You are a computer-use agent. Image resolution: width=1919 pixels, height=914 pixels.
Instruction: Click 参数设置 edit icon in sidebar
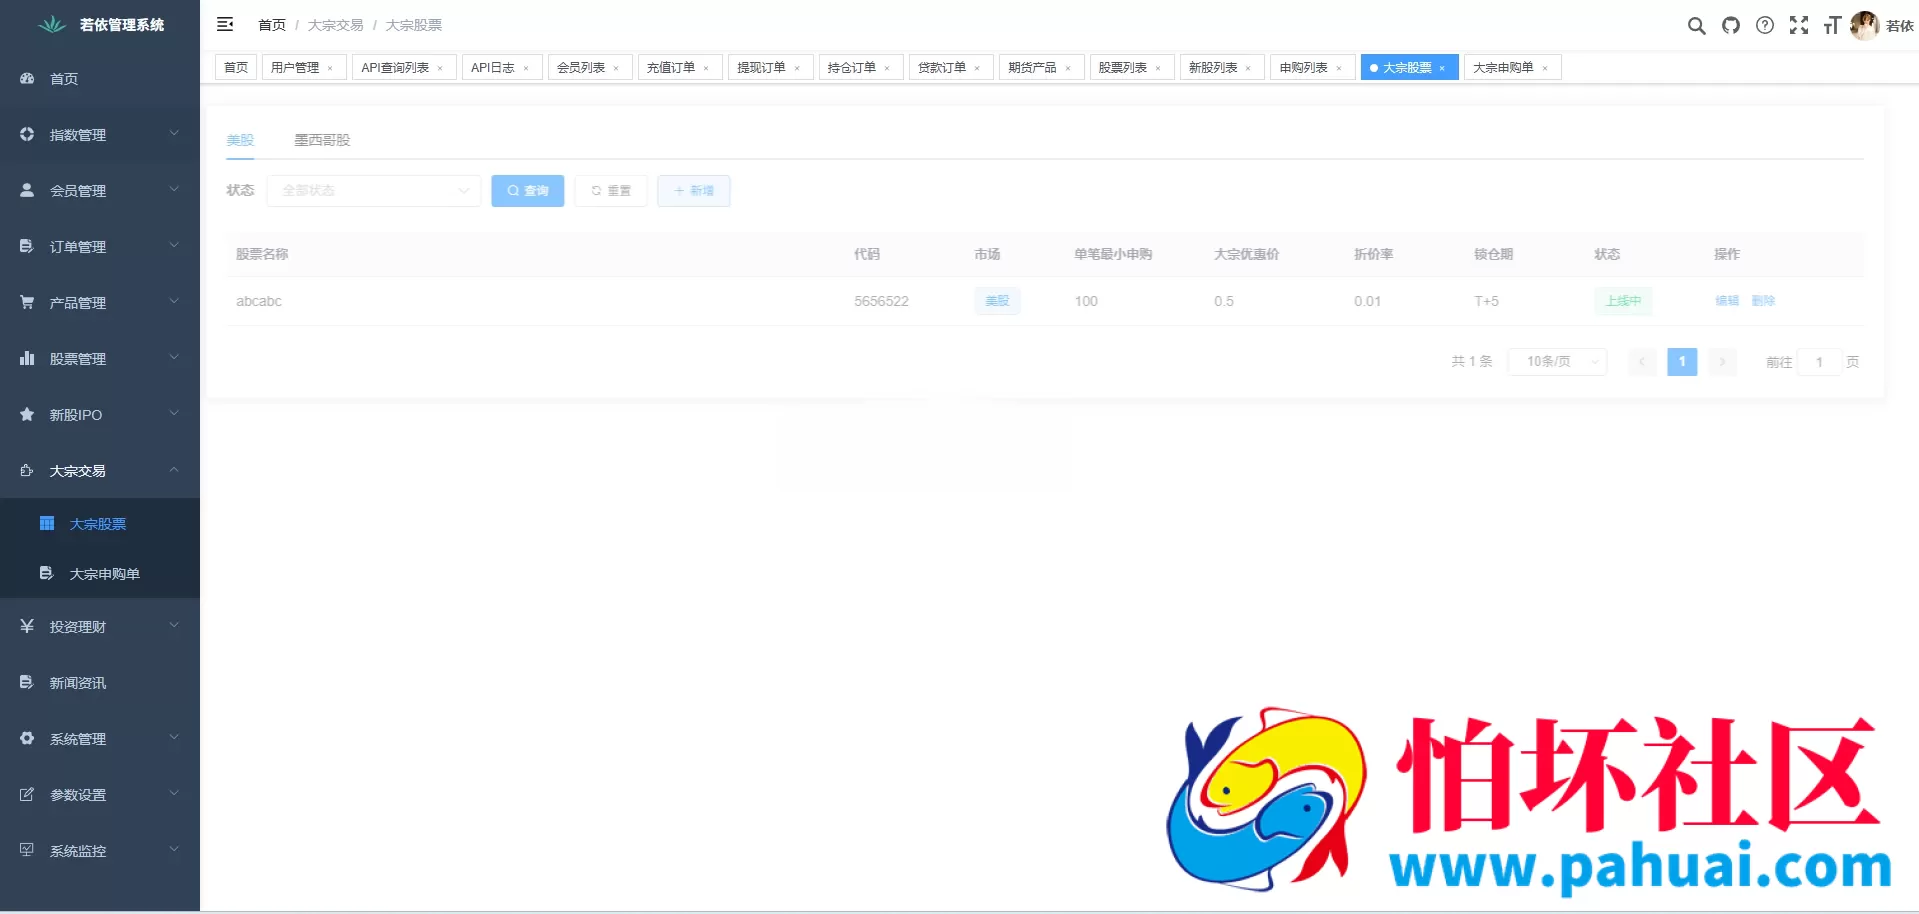[27, 794]
